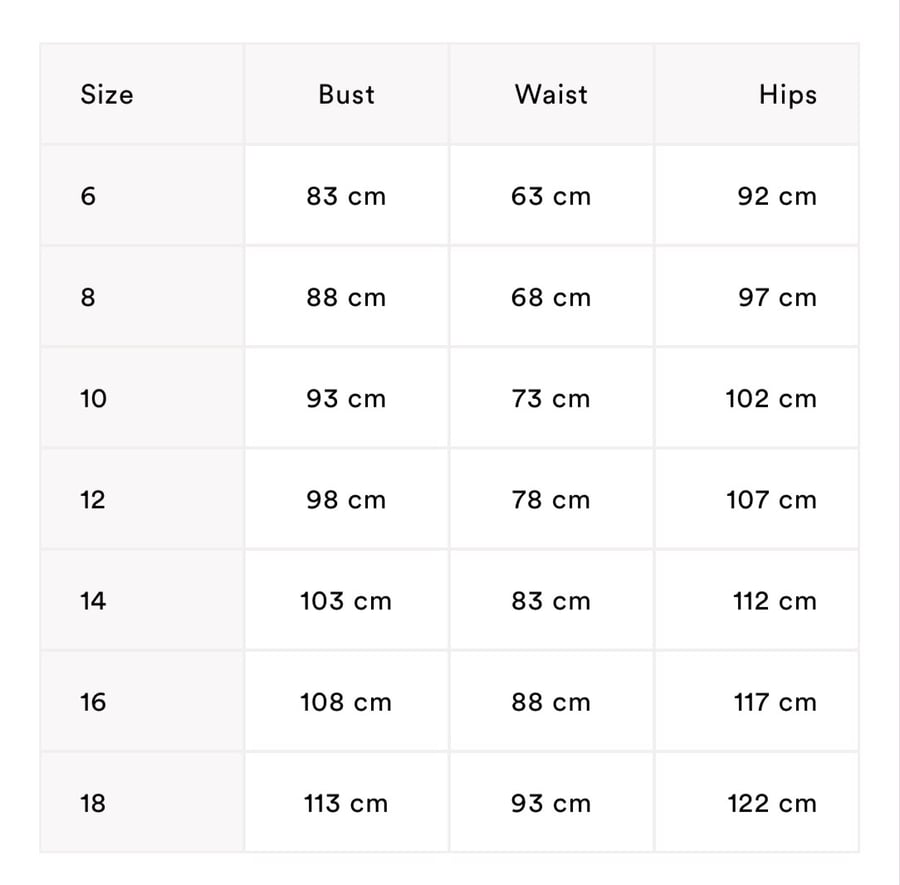Click the 93 cm waist cell for size 18
This screenshot has width=900, height=885.
[551, 803]
